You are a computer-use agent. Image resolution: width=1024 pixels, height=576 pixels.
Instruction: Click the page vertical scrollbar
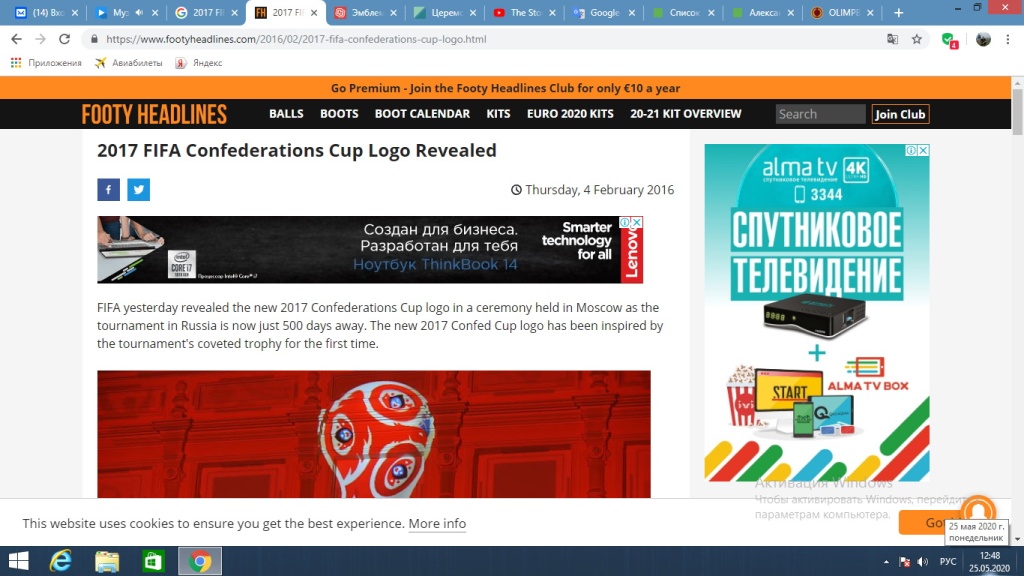tap(1017, 112)
